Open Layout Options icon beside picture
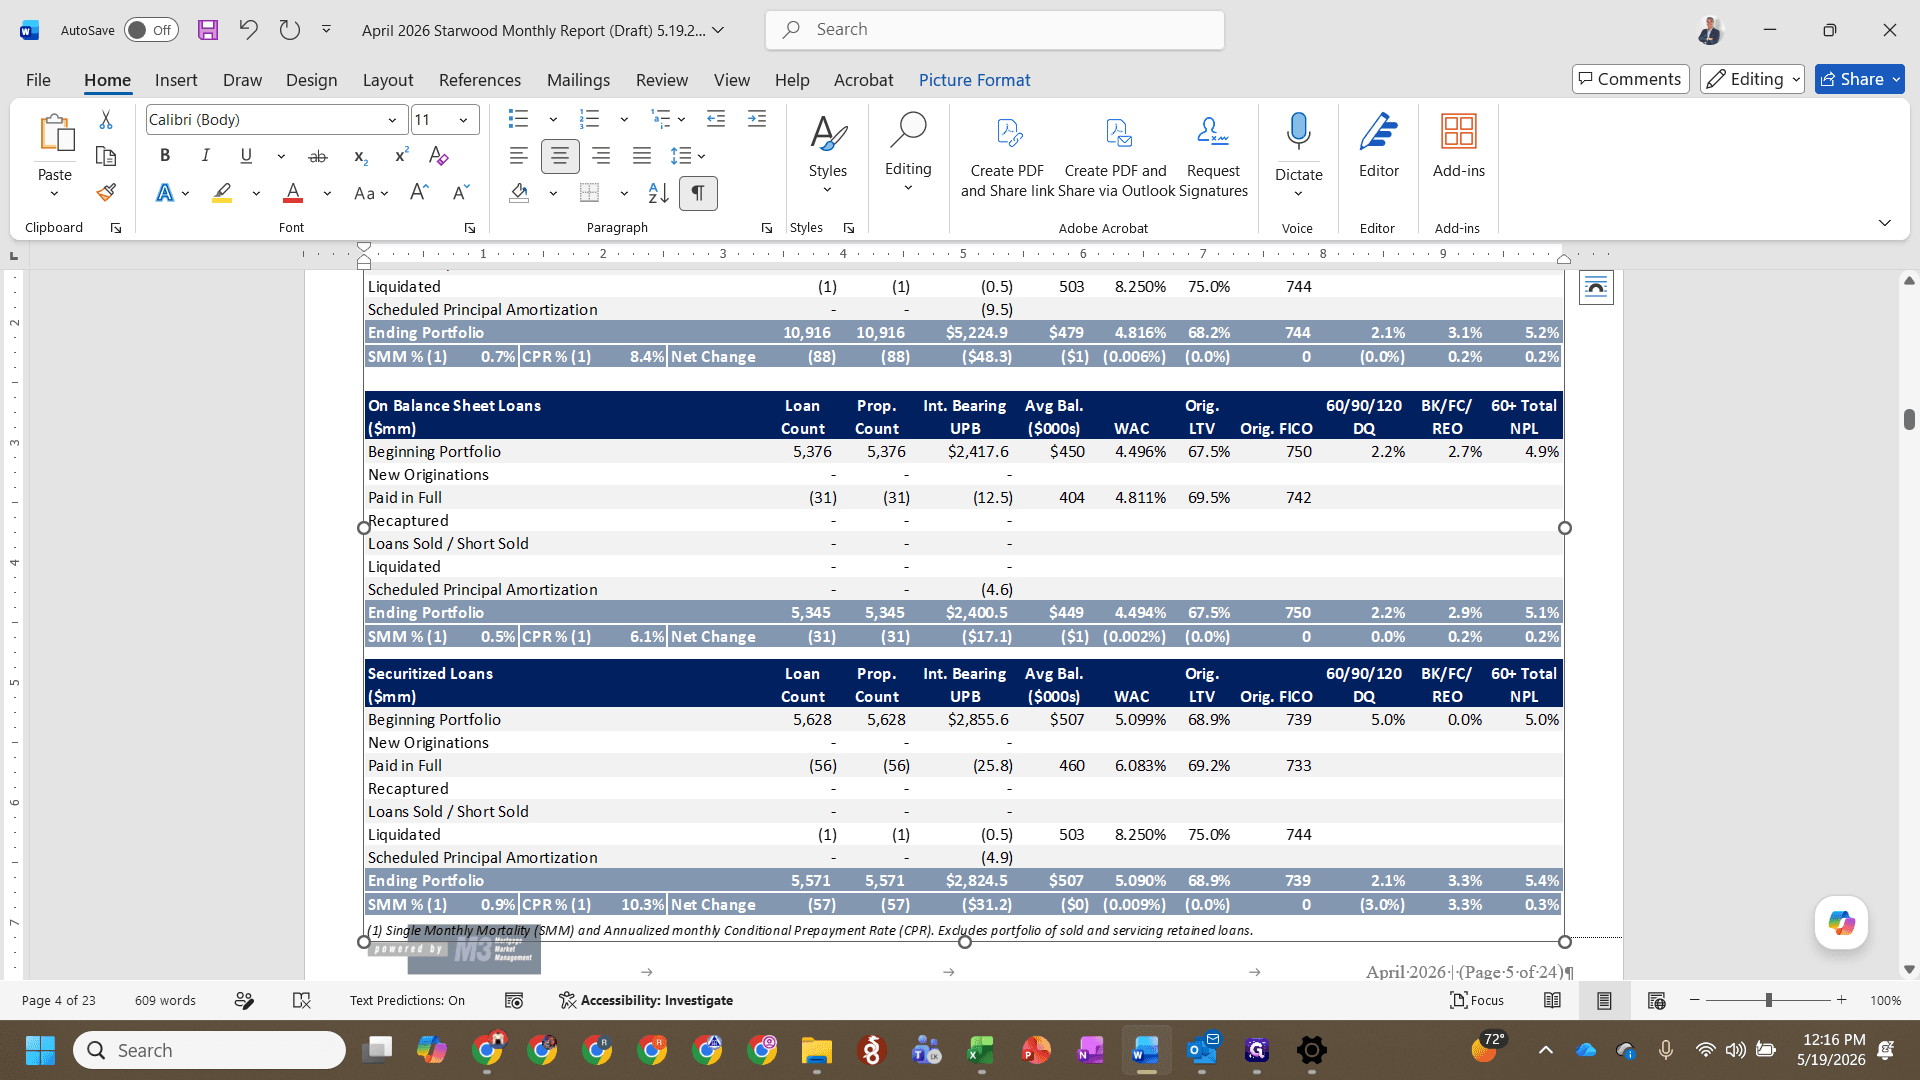 (x=1596, y=288)
